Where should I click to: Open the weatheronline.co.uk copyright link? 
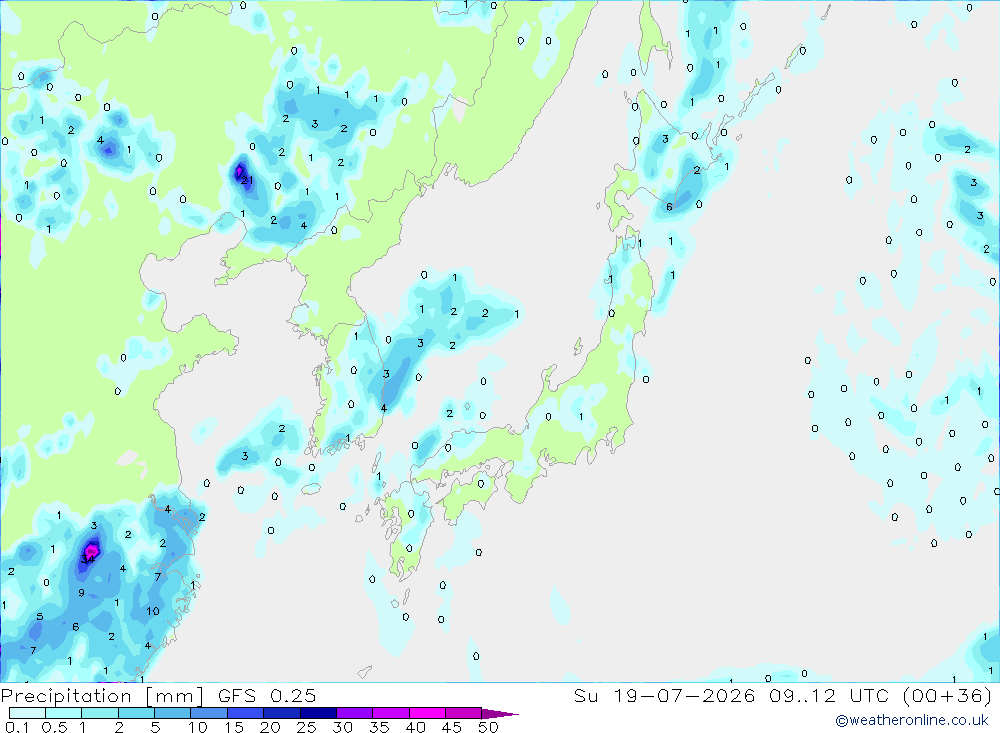click(x=912, y=720)
